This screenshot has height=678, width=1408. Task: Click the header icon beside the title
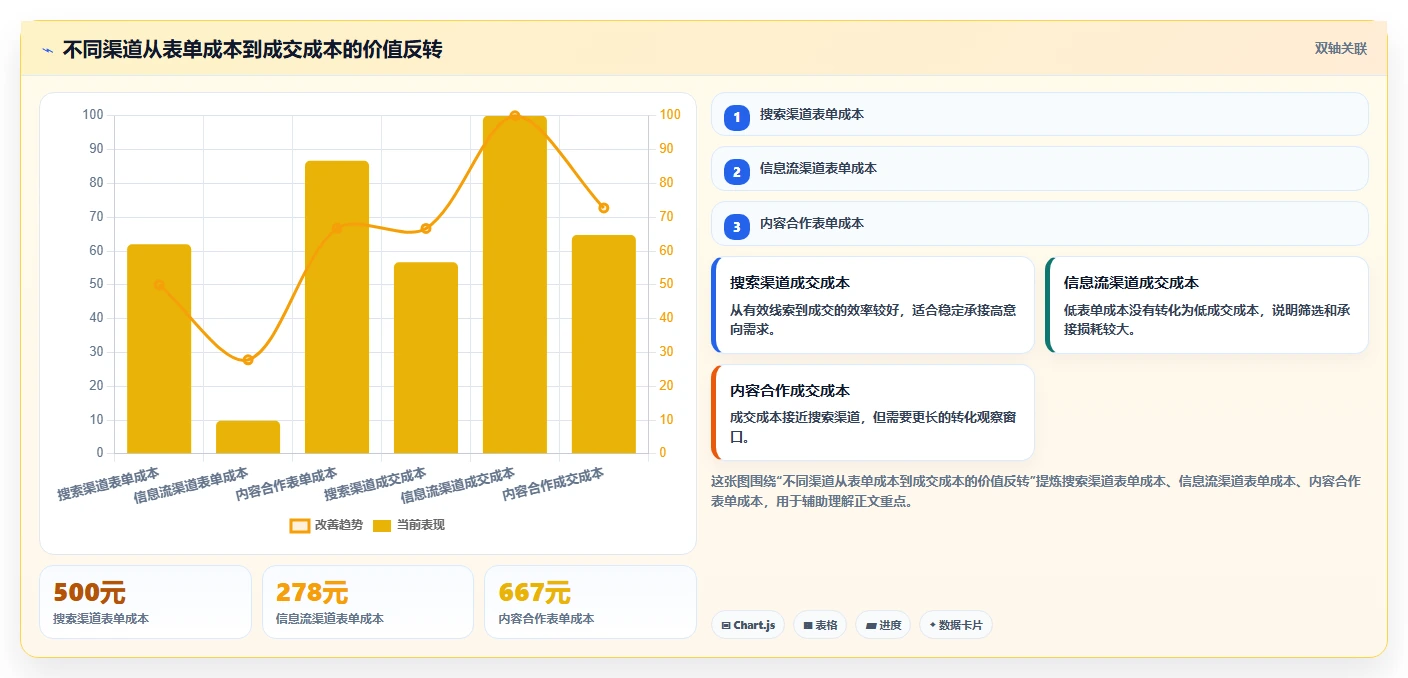click(47, 50)
